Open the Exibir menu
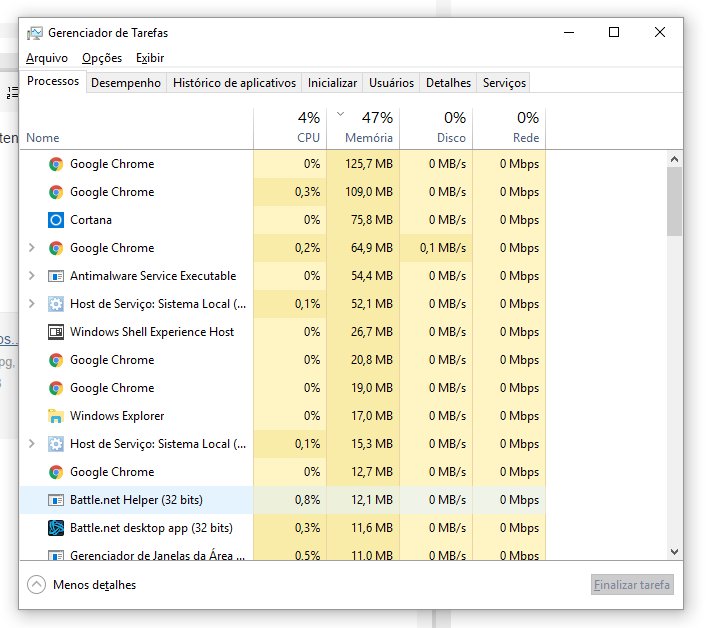Screen dimensions: 707x628 click(150, 58)
